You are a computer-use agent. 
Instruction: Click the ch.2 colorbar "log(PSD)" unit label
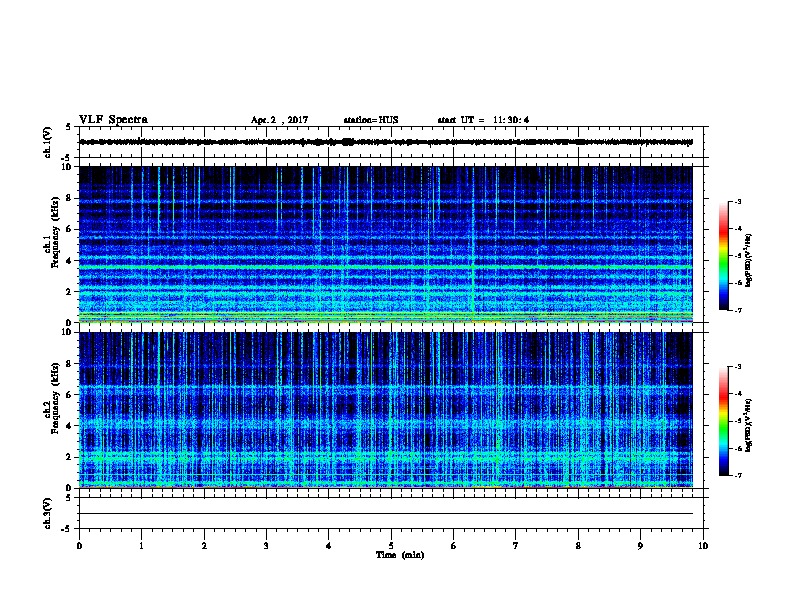click(x=749, y=426)
